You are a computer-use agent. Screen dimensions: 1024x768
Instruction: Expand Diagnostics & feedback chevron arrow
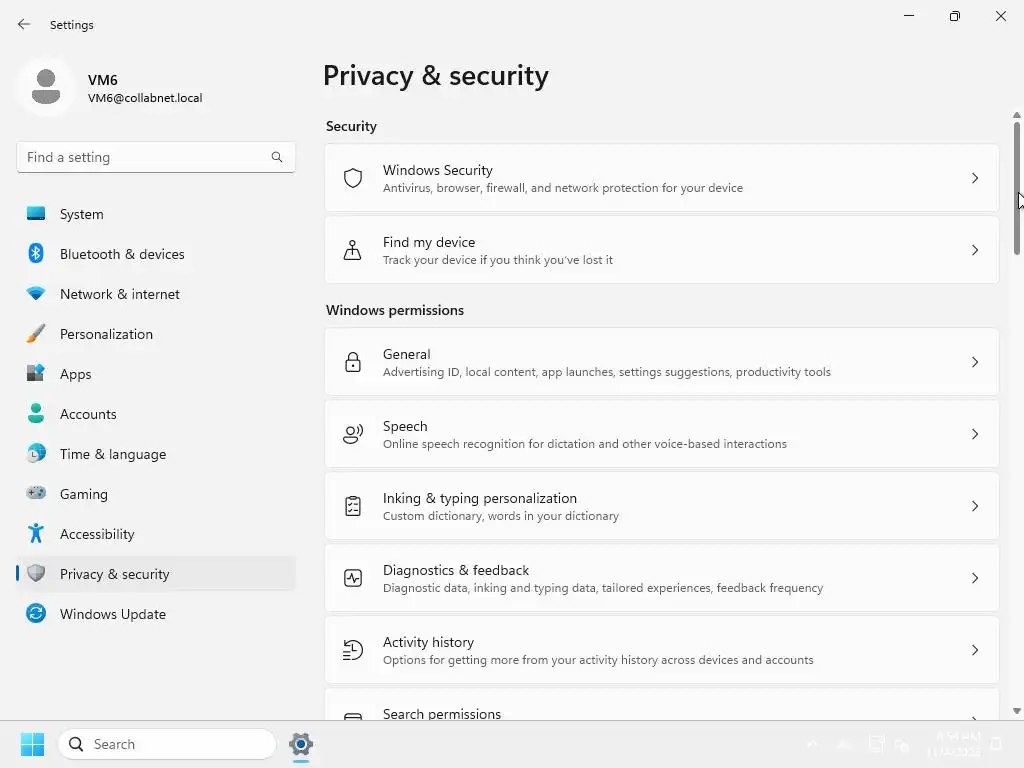[975, 578]
